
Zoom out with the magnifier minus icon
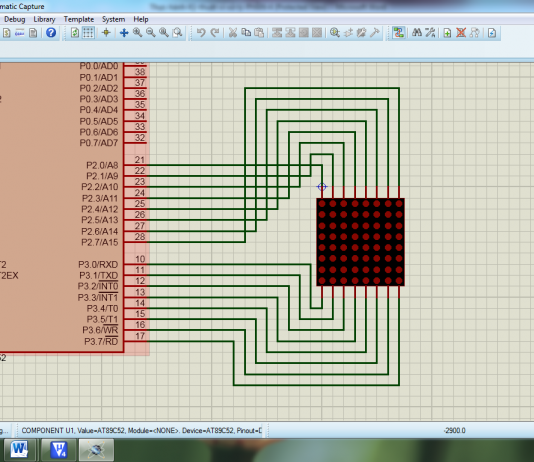[x=151, y=33]
